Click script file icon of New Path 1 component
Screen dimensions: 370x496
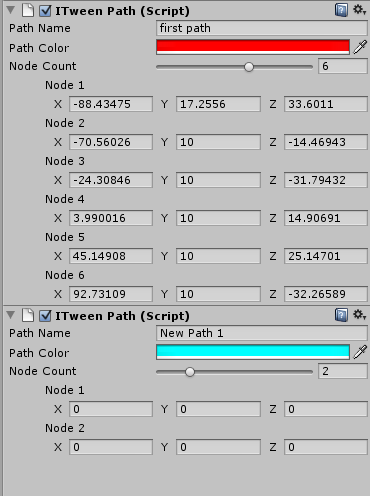tap(28, 315)
